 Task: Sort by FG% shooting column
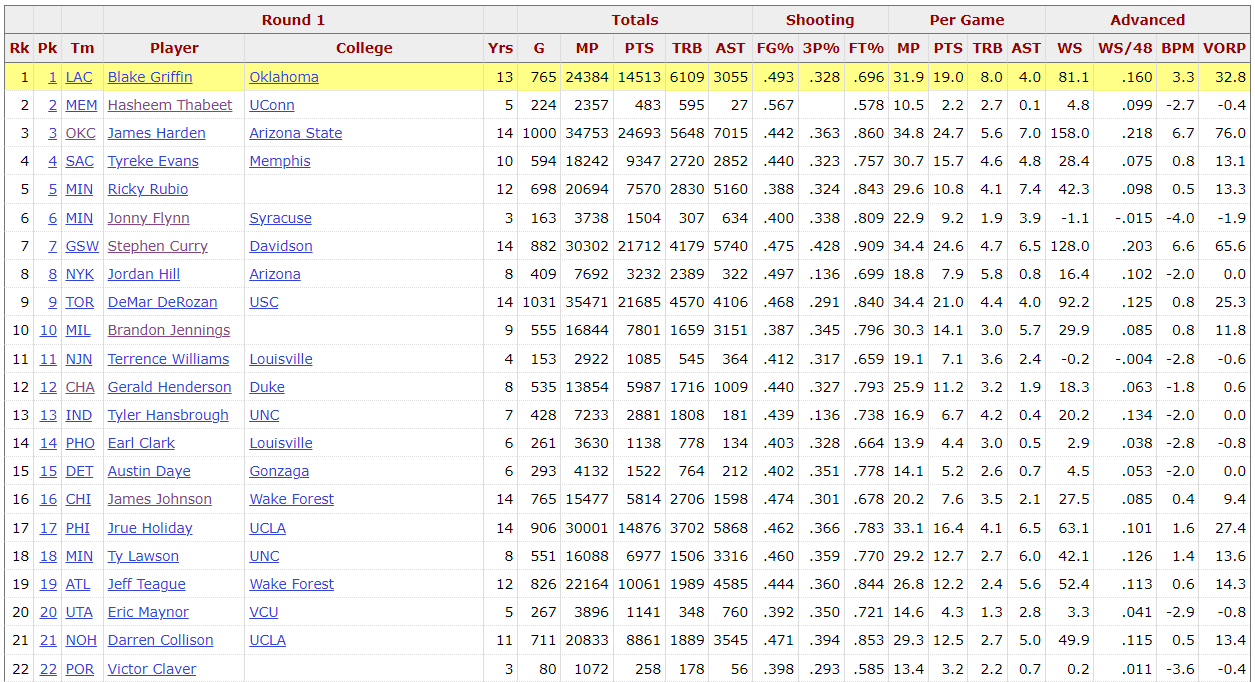pyautogui.click(x=775, y=48)
